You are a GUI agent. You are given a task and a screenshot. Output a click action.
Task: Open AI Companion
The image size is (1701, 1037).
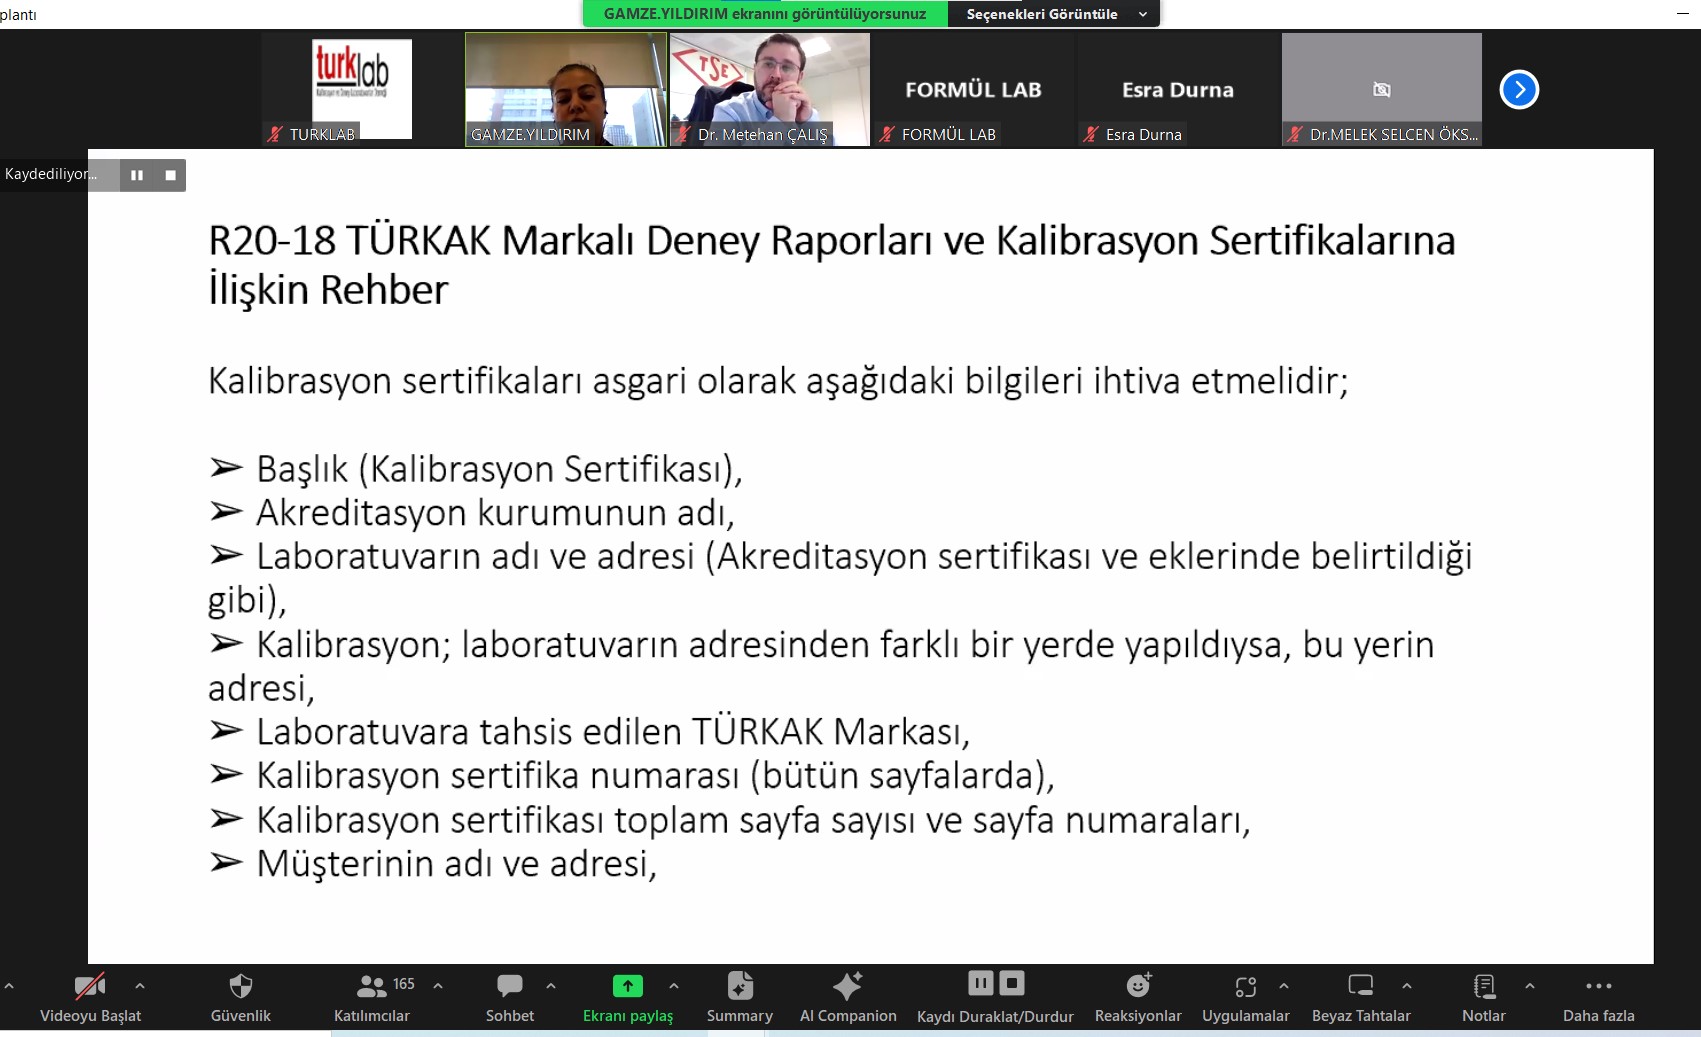point(847,987)
